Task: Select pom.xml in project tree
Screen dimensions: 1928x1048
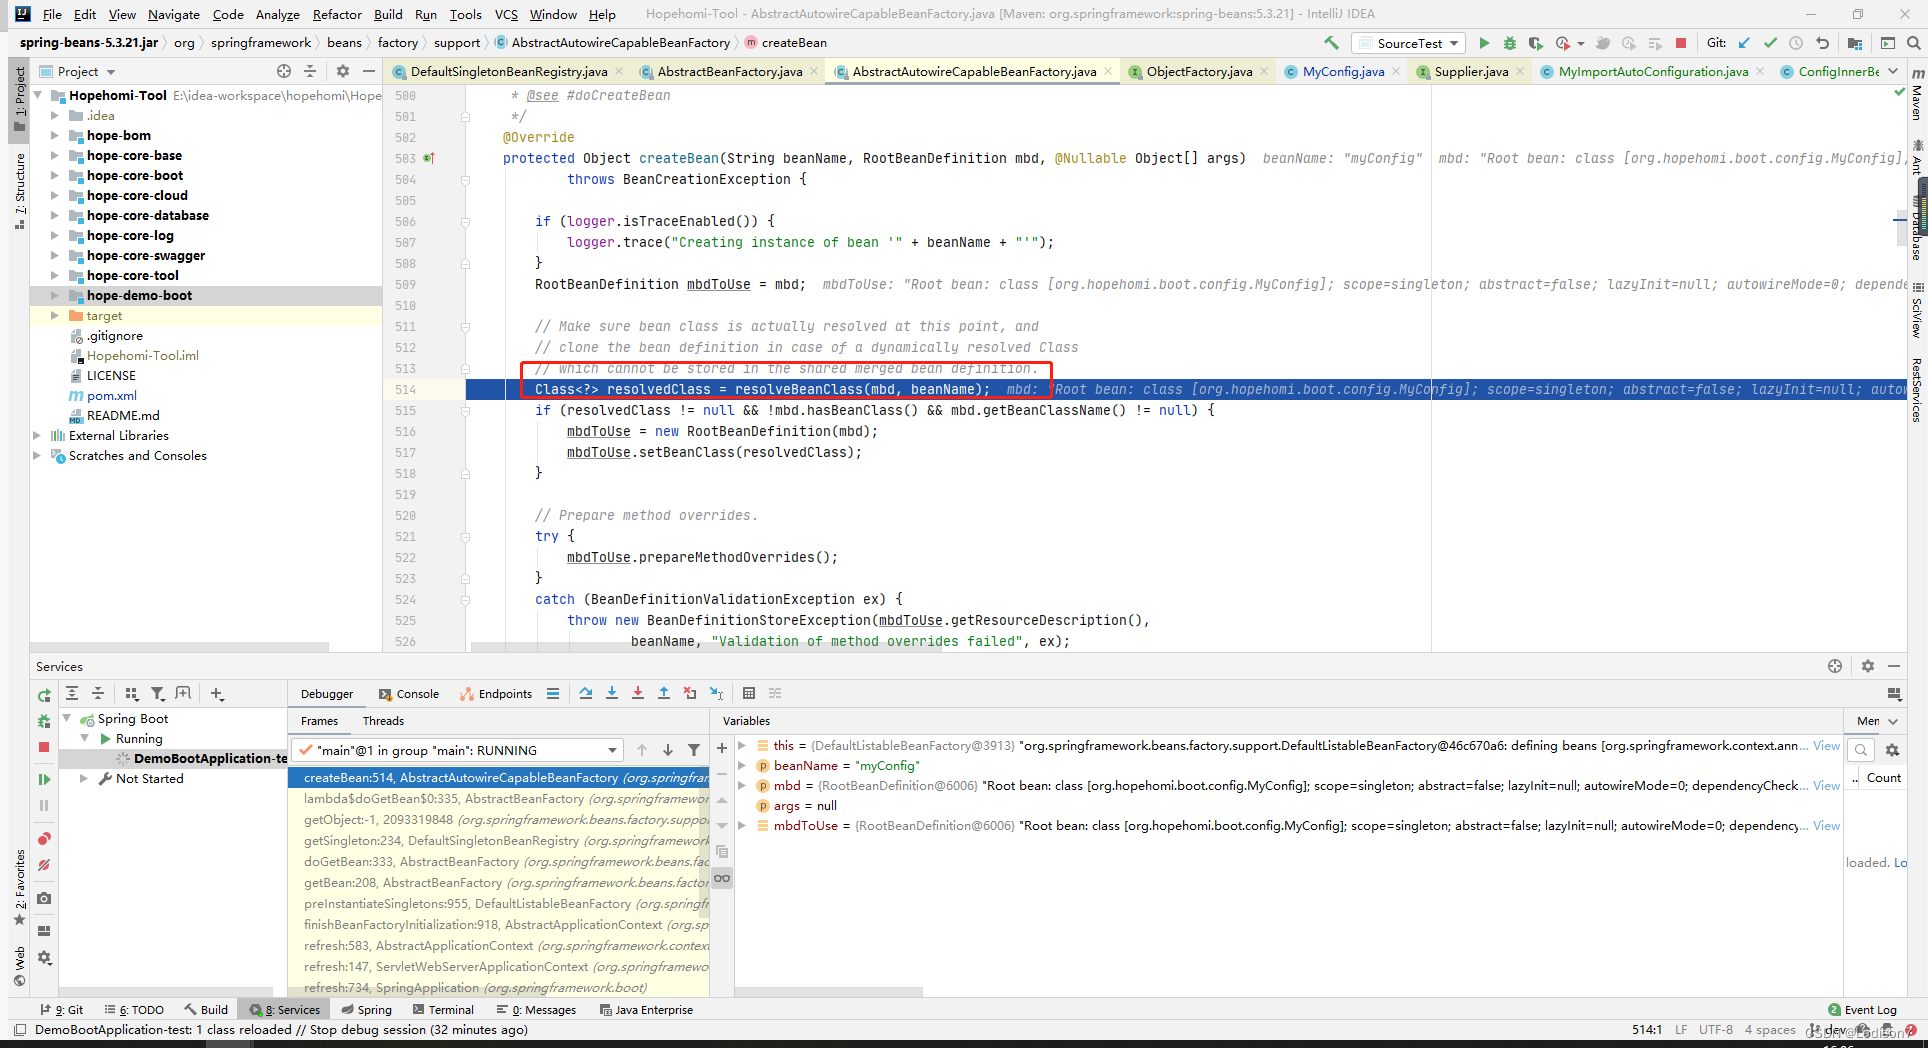Action: [x=111, y=395]
